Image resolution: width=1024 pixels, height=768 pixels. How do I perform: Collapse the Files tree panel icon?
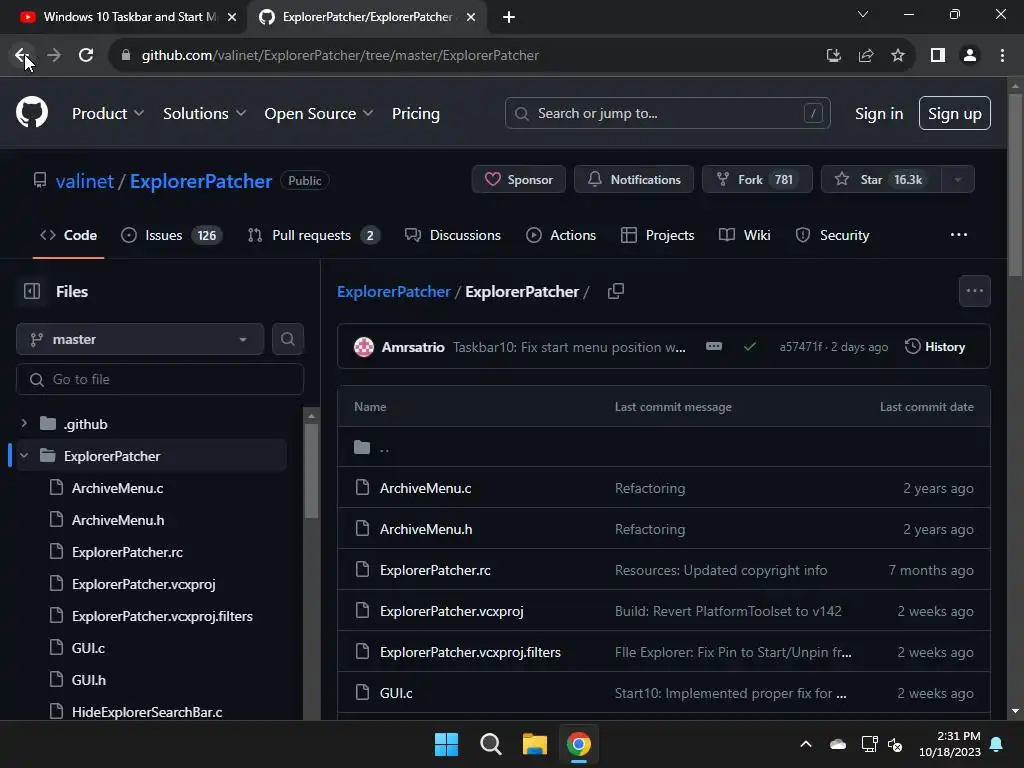31,291
